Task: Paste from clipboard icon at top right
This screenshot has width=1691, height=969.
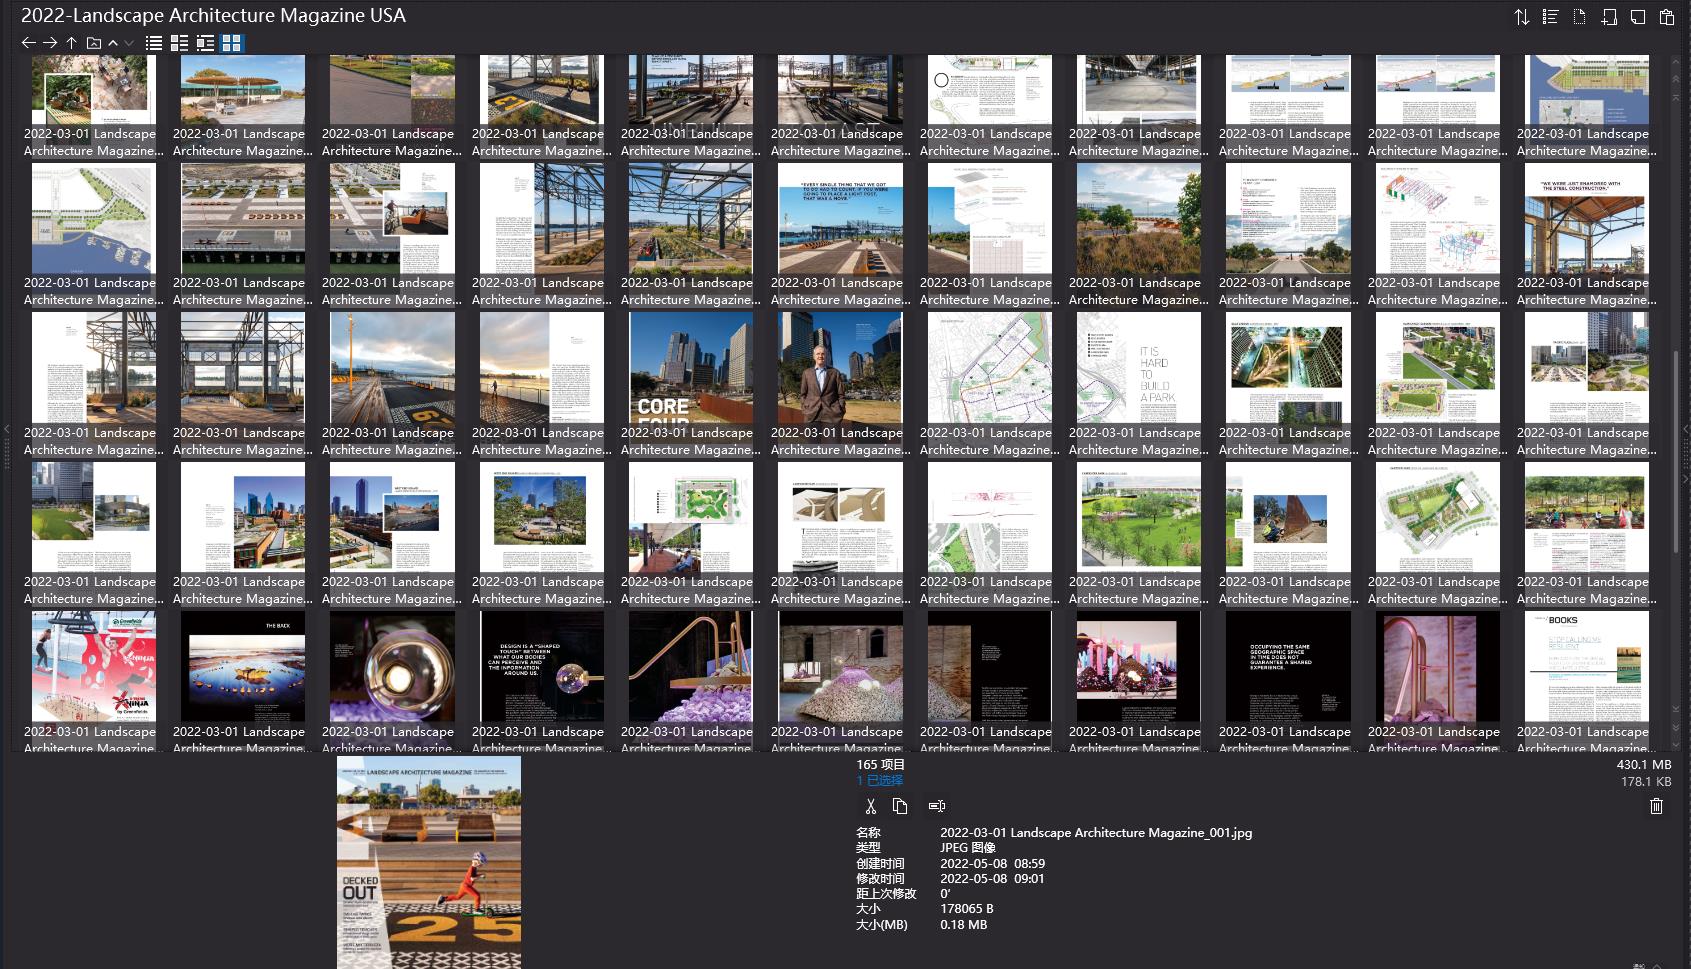Action: (1666, 17)
